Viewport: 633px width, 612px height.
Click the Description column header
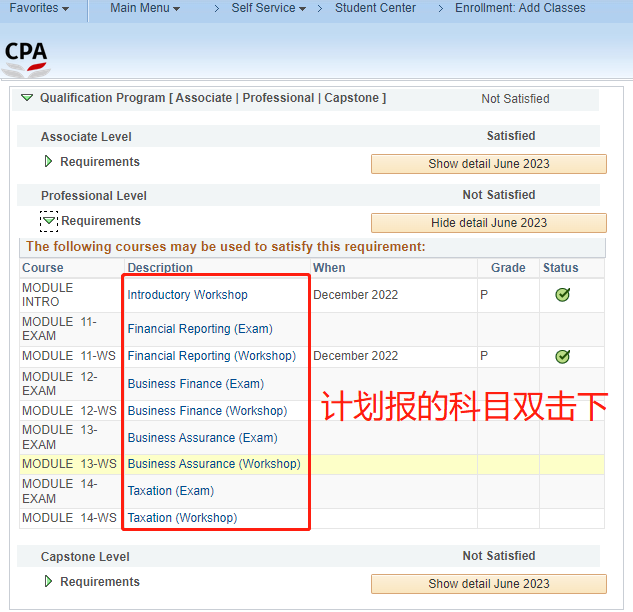(x=160, y=268)
